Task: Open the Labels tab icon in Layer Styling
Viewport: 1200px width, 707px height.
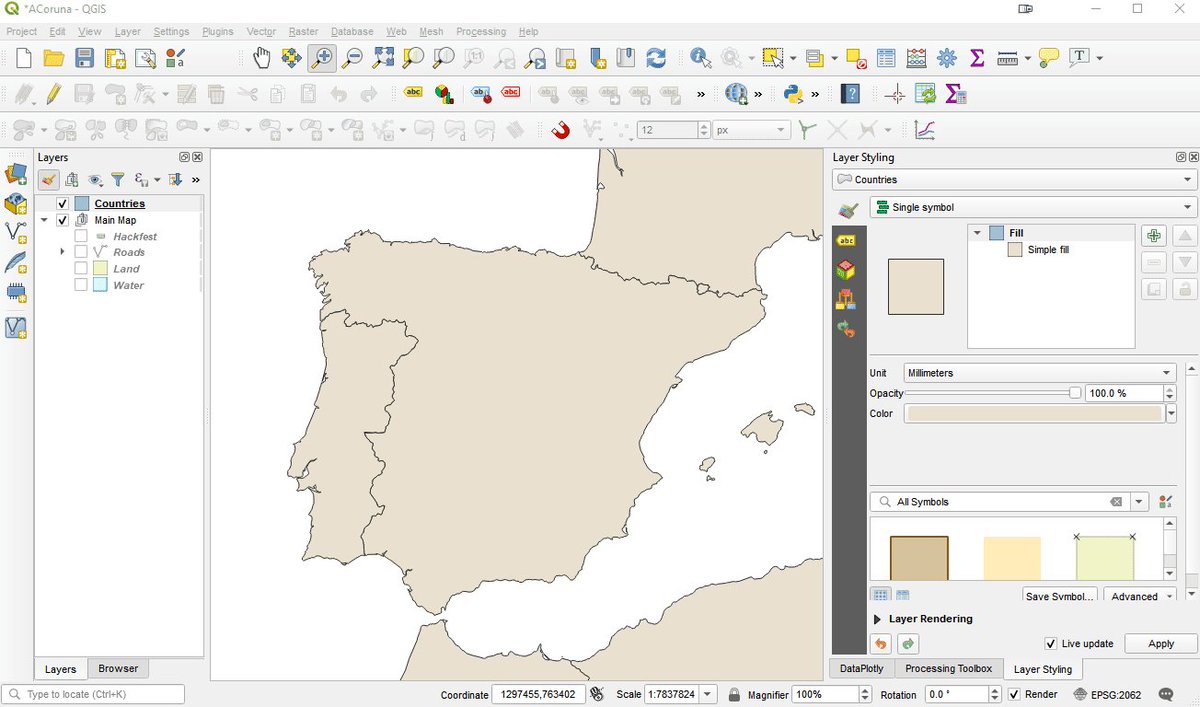Action: 846,240
